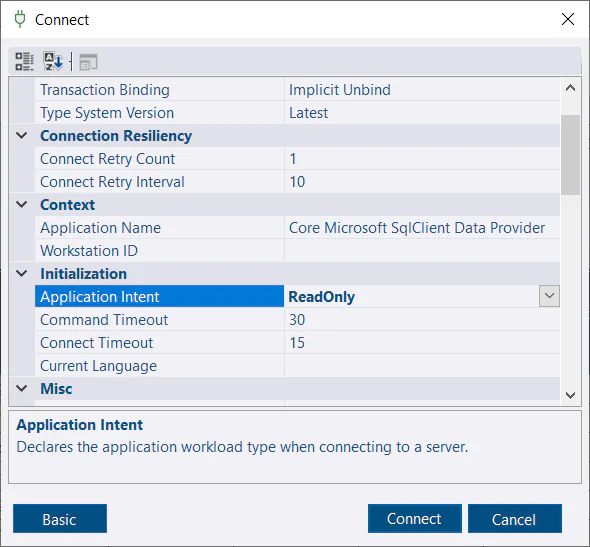Select the Command Timeout property
The height and width of the screenshot is (547, 590).
(160, 320)
